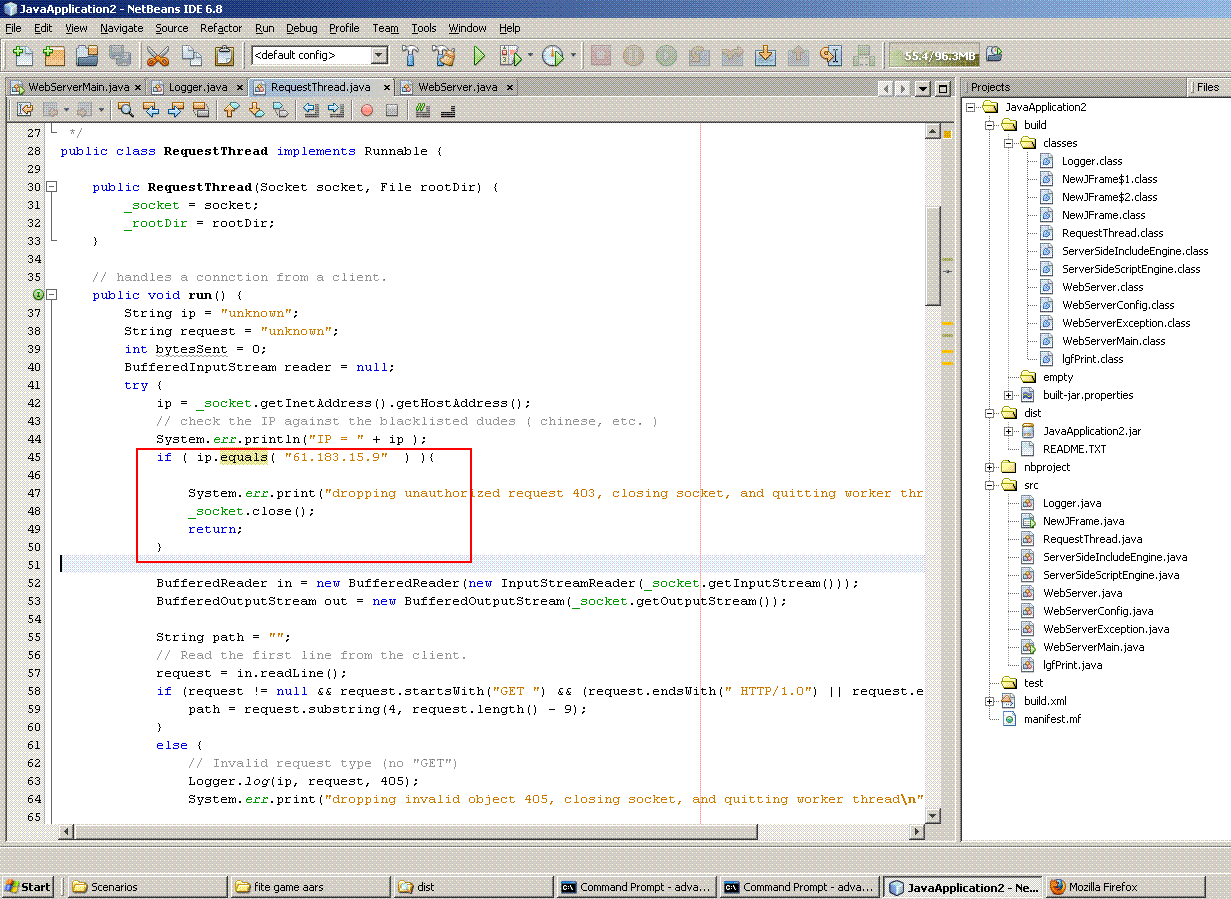Collapse the RequestThread constructor code fold
1231x899 pixels.
(x=52, y=187)
